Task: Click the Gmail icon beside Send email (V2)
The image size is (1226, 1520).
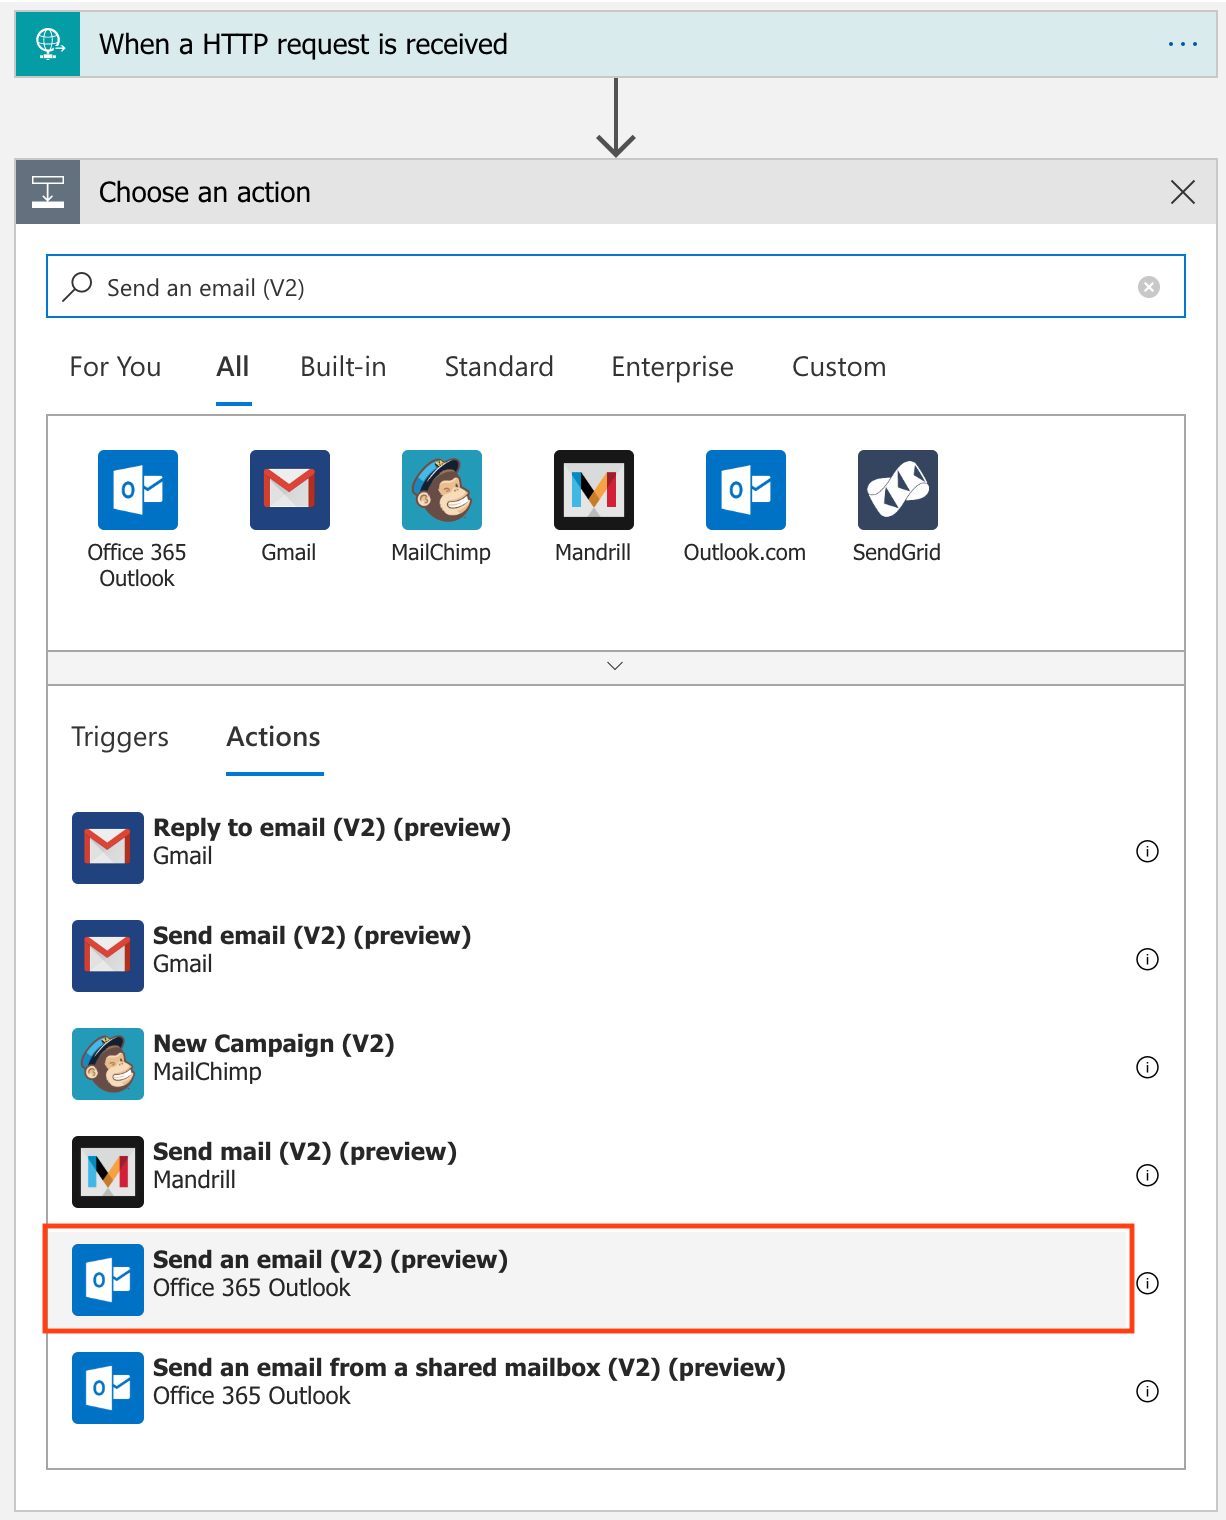Action: point(108,956)
